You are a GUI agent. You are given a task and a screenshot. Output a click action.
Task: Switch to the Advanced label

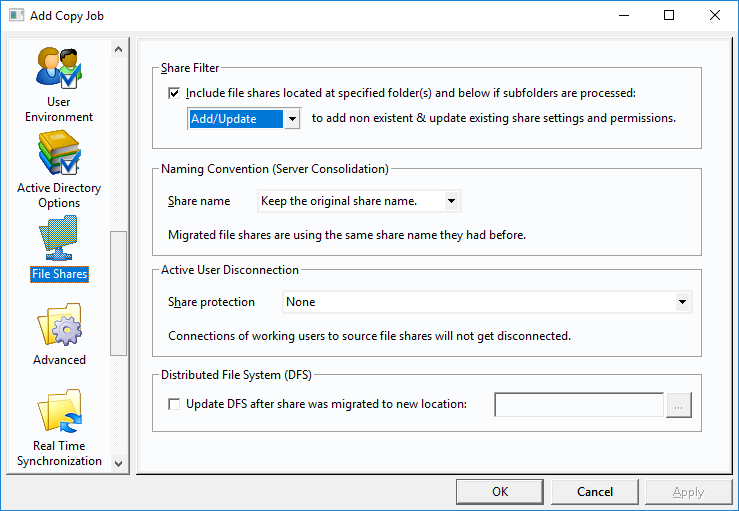tap(59, 360)
